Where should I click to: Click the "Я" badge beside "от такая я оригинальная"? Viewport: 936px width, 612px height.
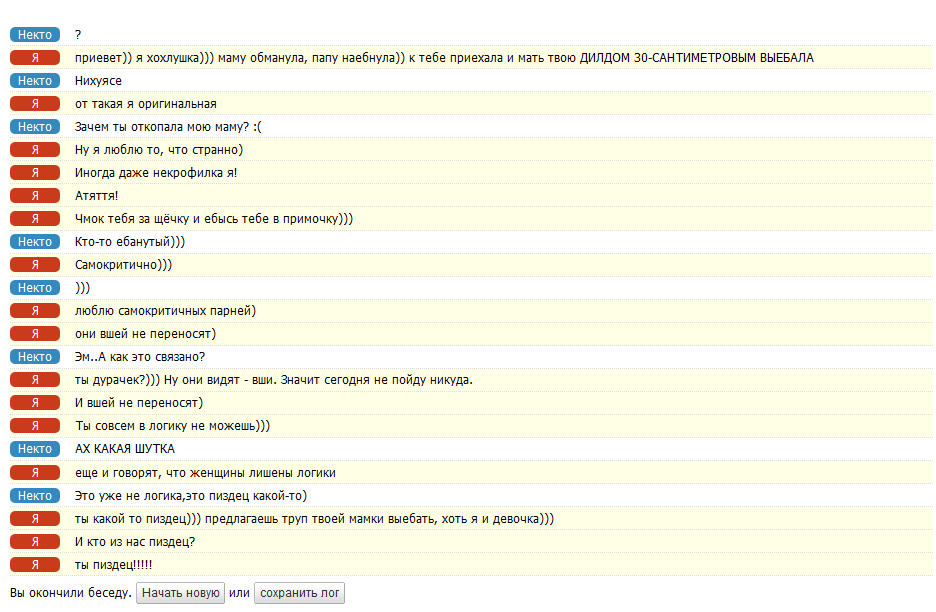point(35,104)
